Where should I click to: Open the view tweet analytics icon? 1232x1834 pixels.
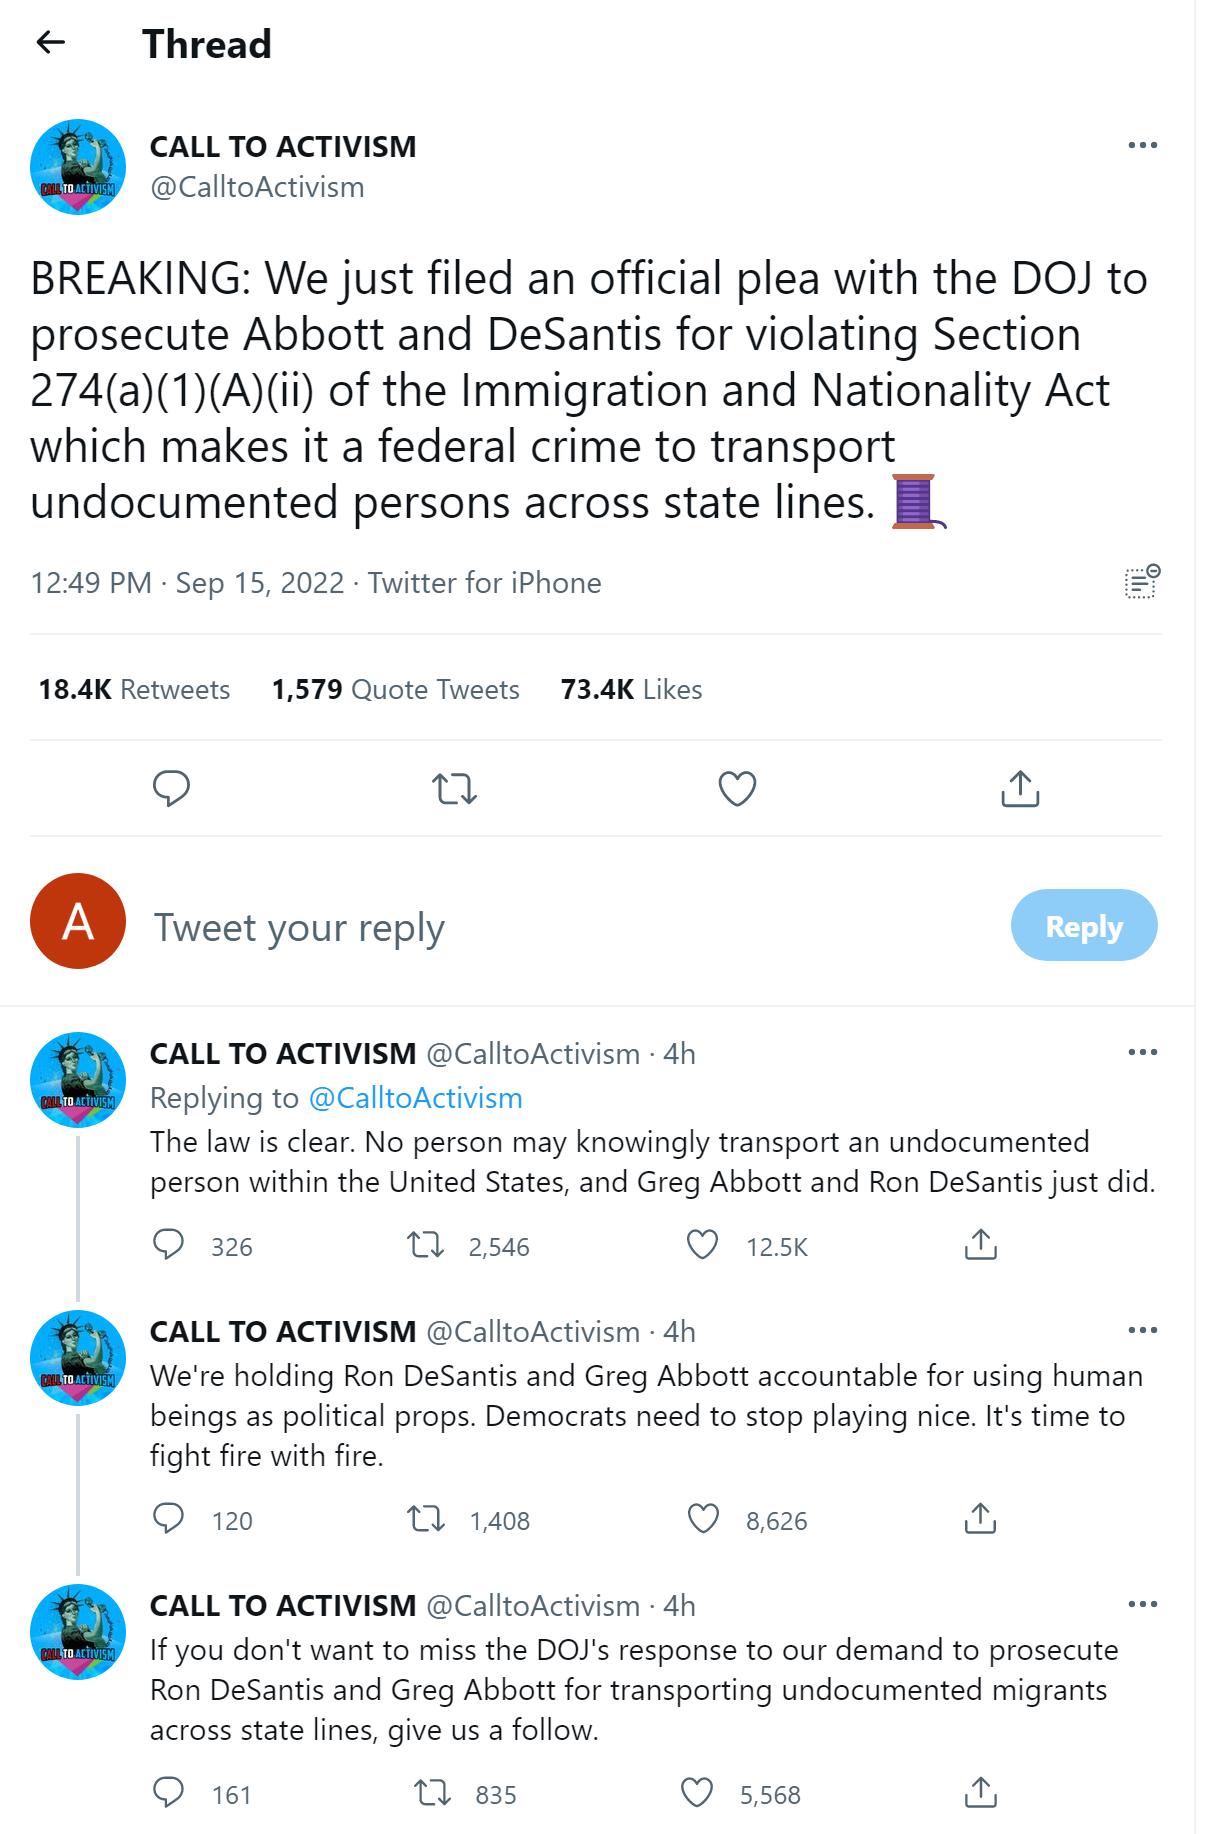click(x=1142, y=580)
